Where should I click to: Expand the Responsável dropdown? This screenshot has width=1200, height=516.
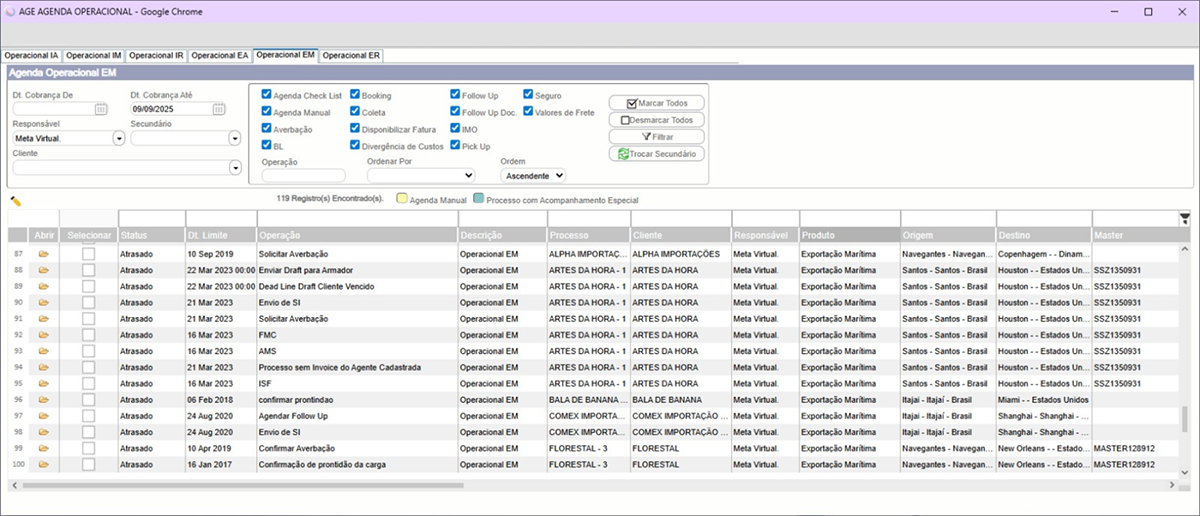pos(119,138)
